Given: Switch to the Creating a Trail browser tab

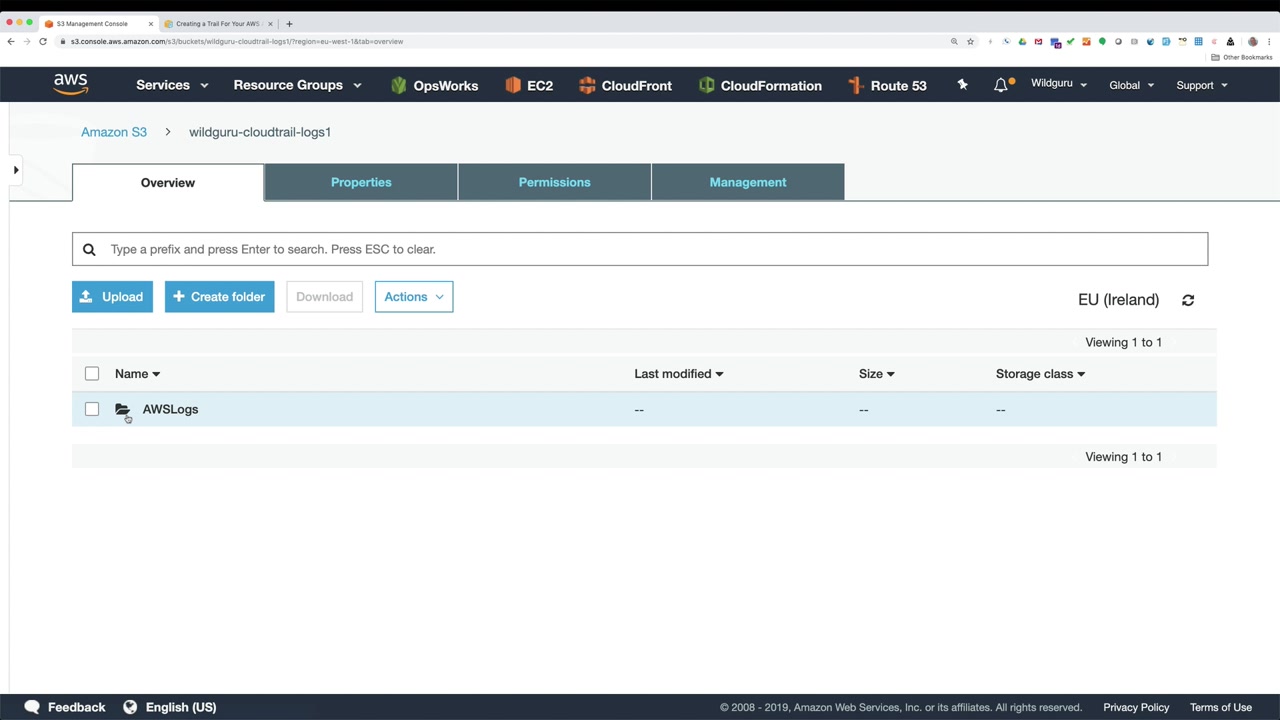Looking at the screenshot, I should pyautogui.click(x=218, y=23).
